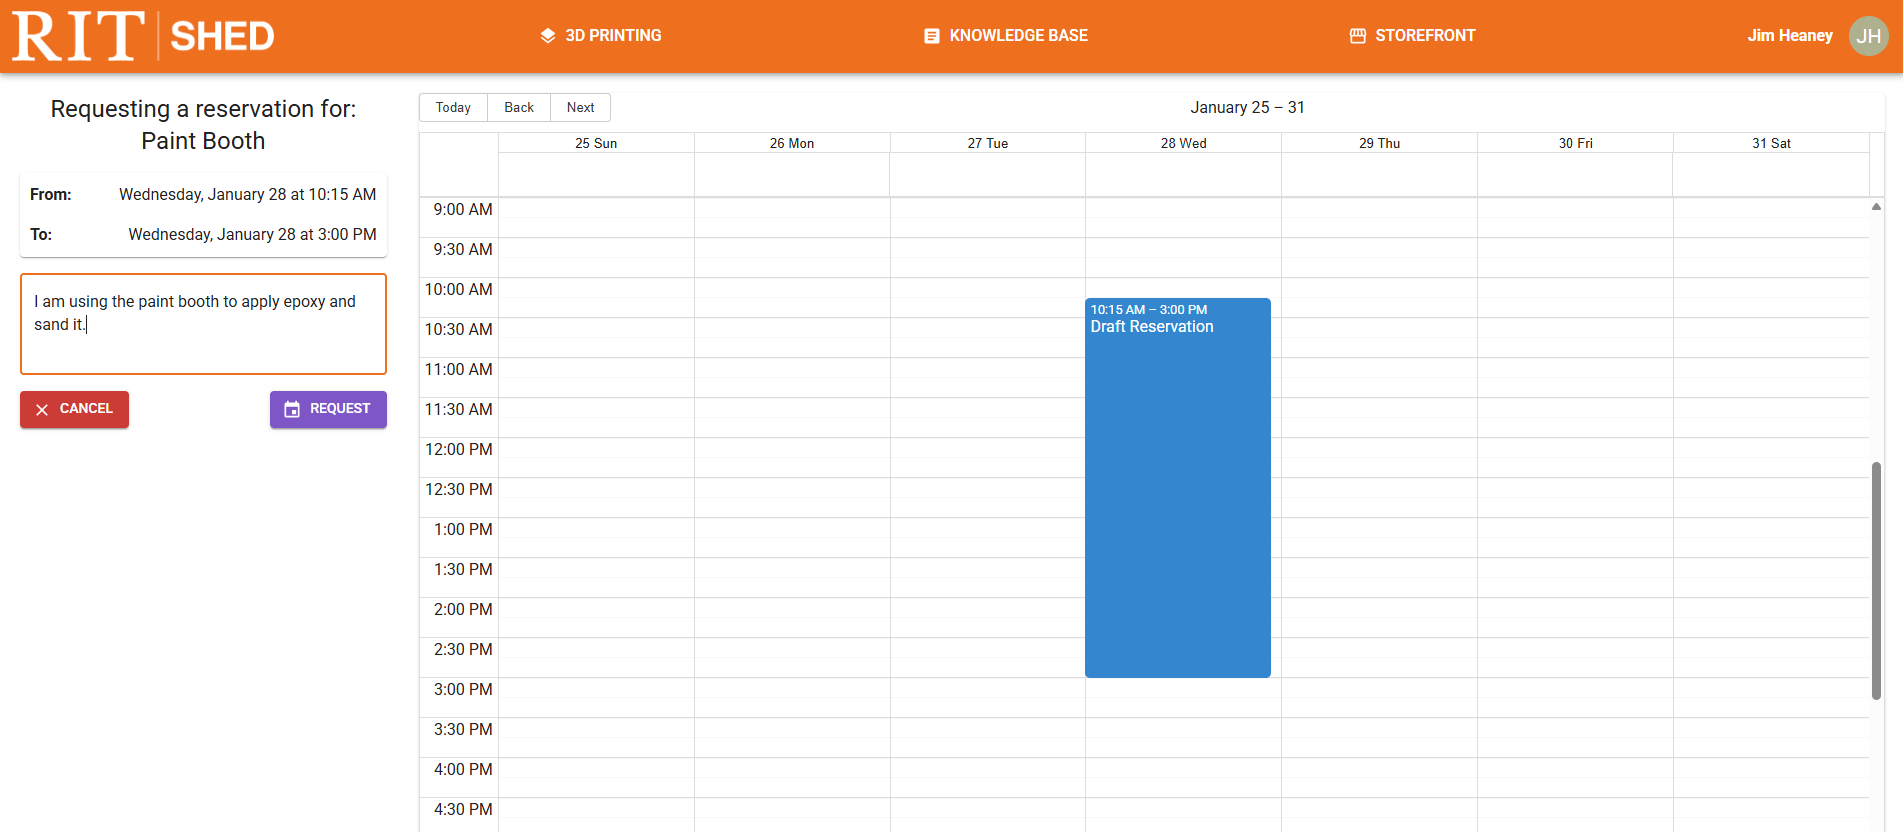1903x832 pixels.
Task: Focus the reservation reason text box
Action: [x=203, y=324]
